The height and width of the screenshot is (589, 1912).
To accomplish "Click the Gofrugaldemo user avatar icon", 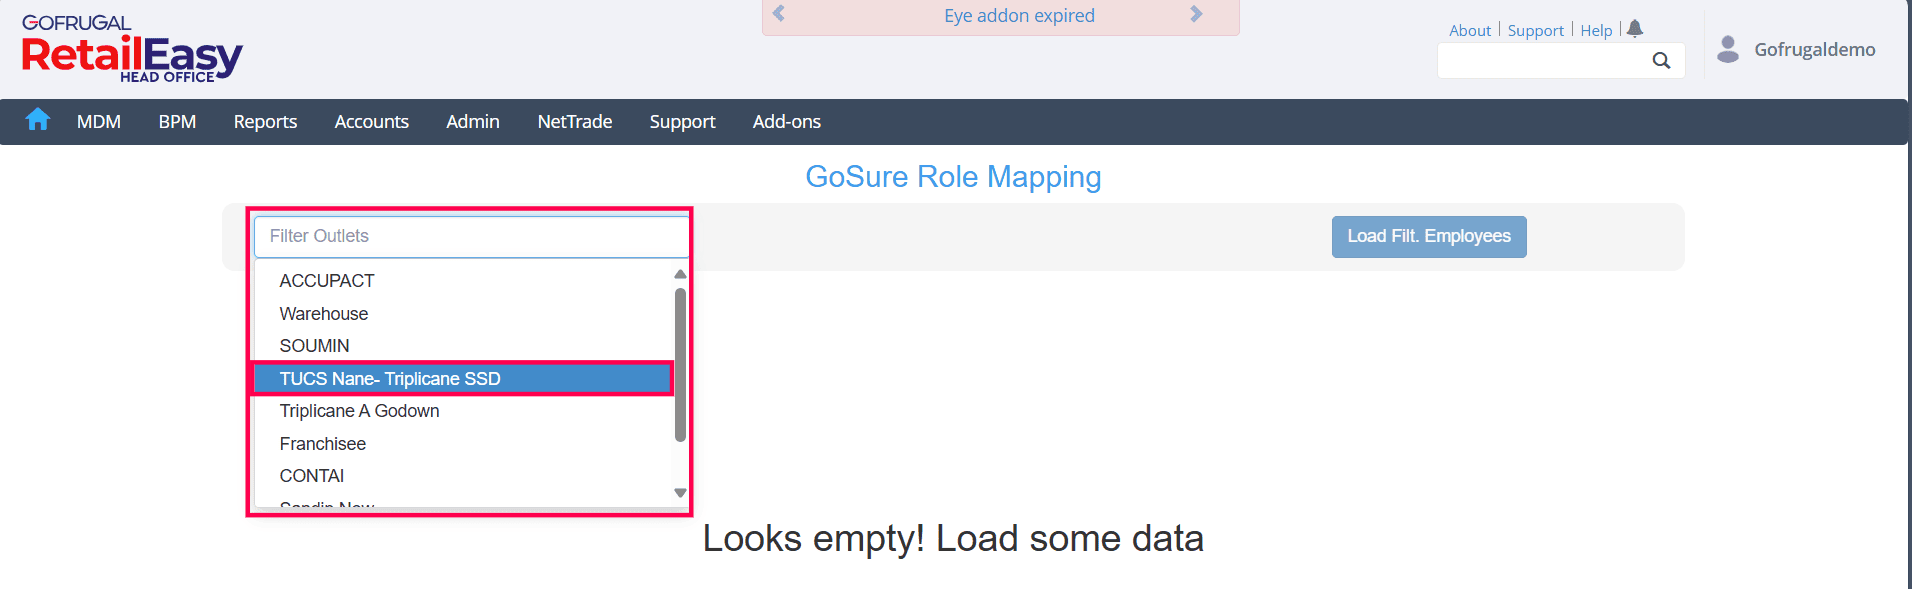I will (1727, 49).
